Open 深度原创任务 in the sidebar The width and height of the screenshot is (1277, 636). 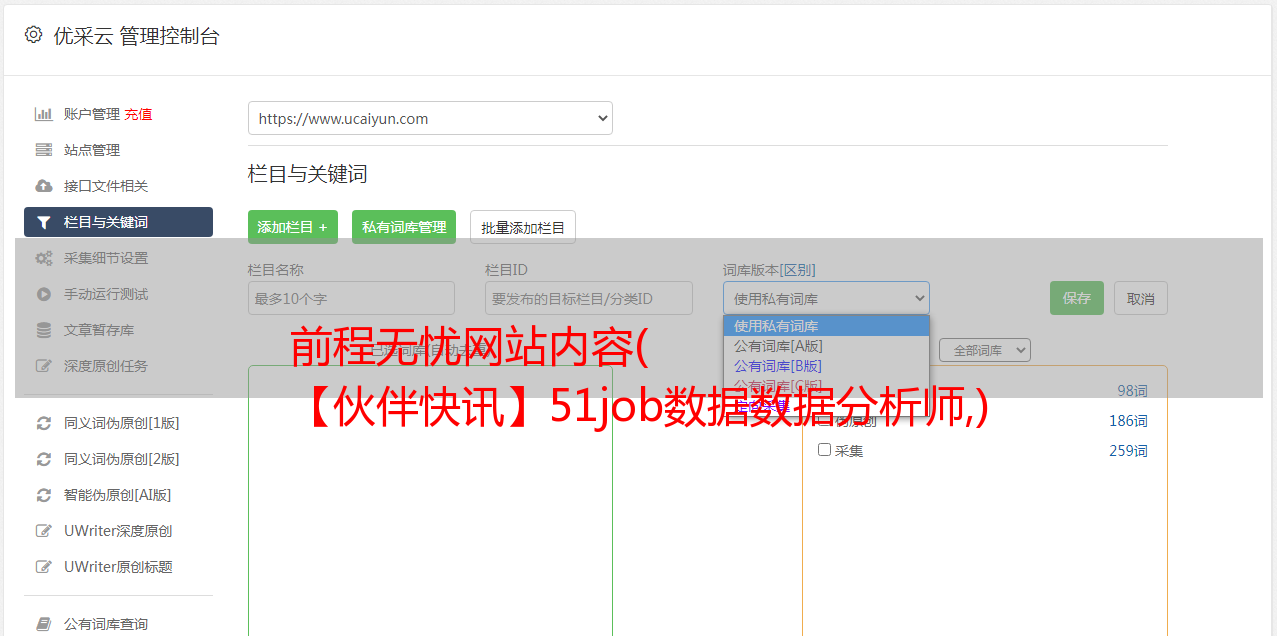coord(106,366)
